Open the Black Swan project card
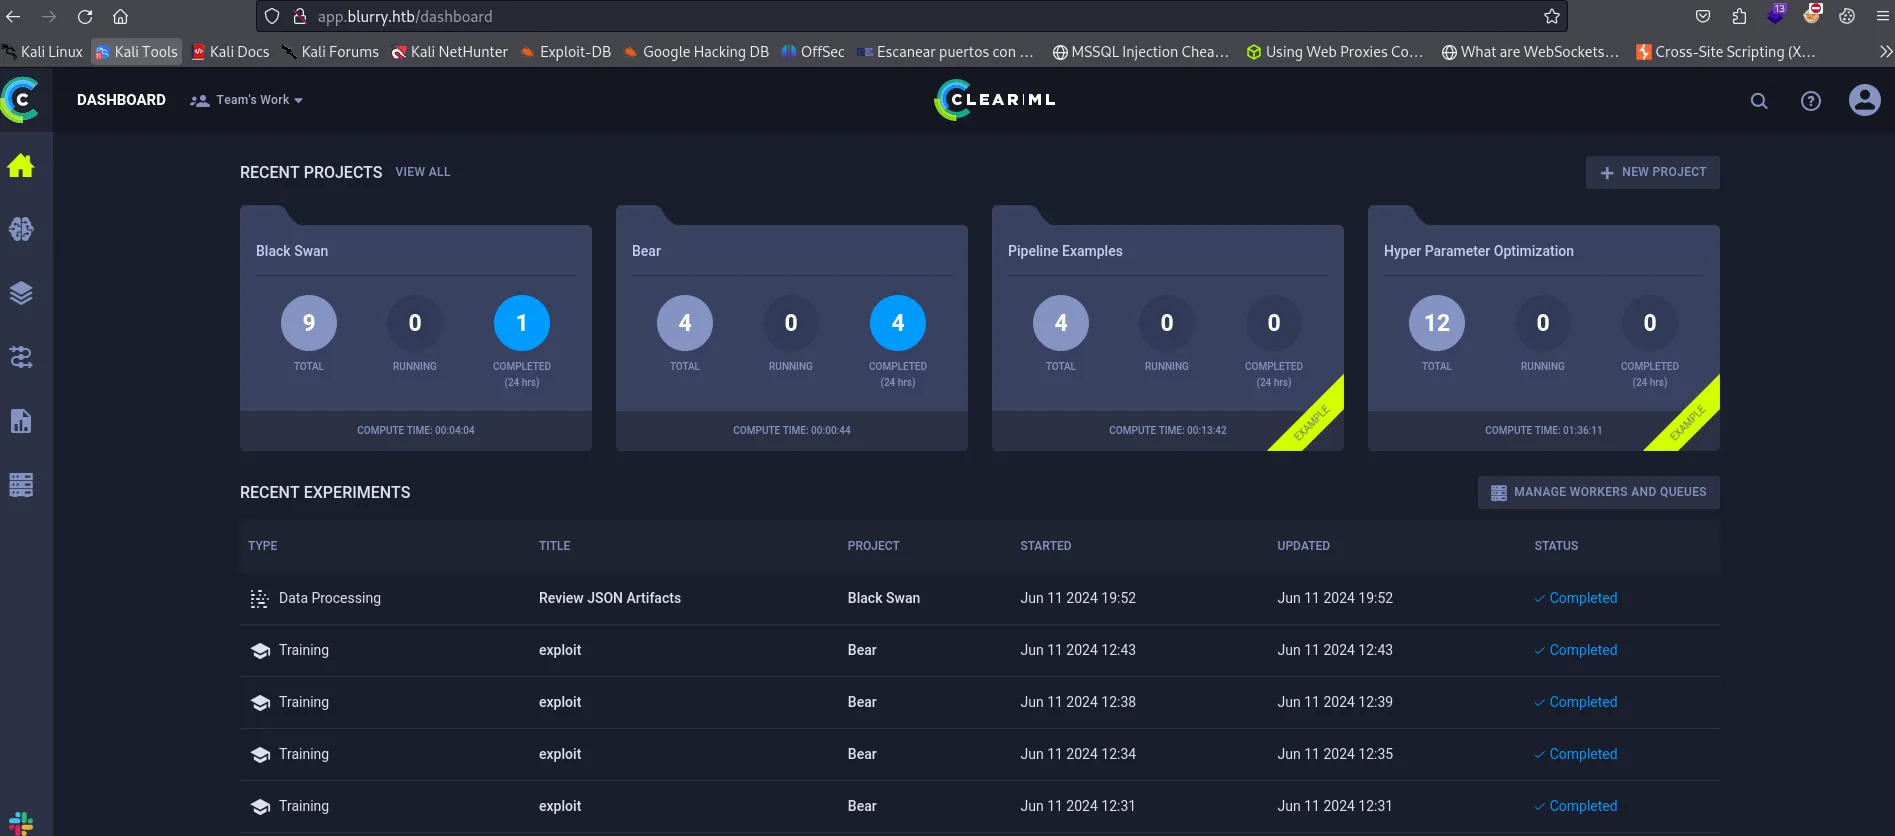 pyautogui.click(x=416, y=328)
